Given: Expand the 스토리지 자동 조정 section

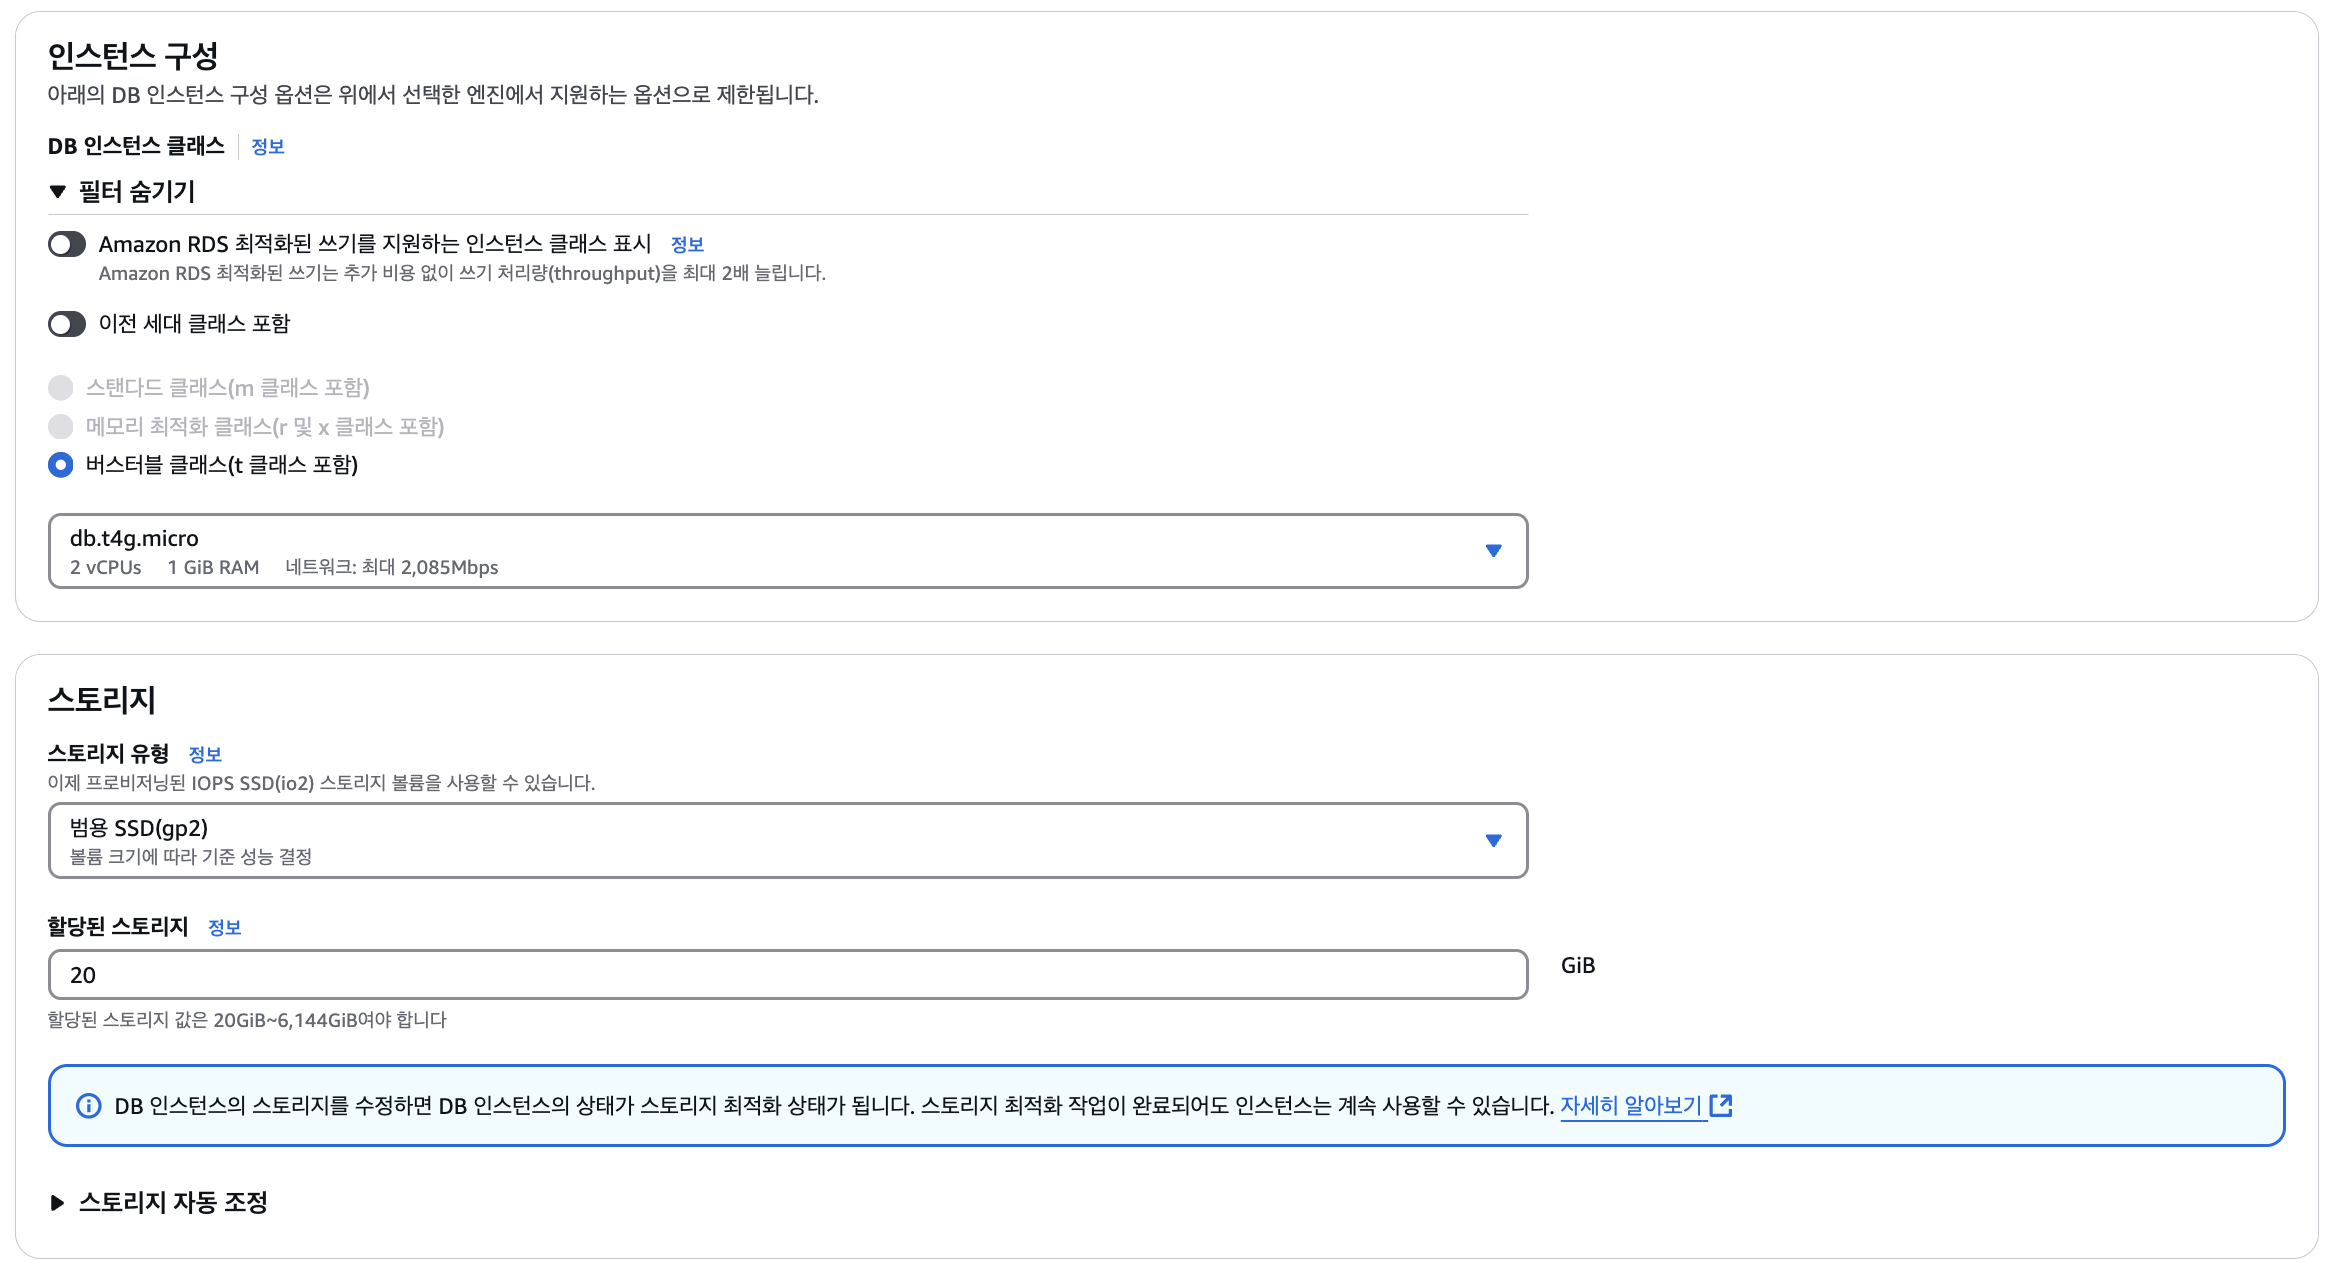Looking at the screenshot, I should click(x=58, y=1202).
